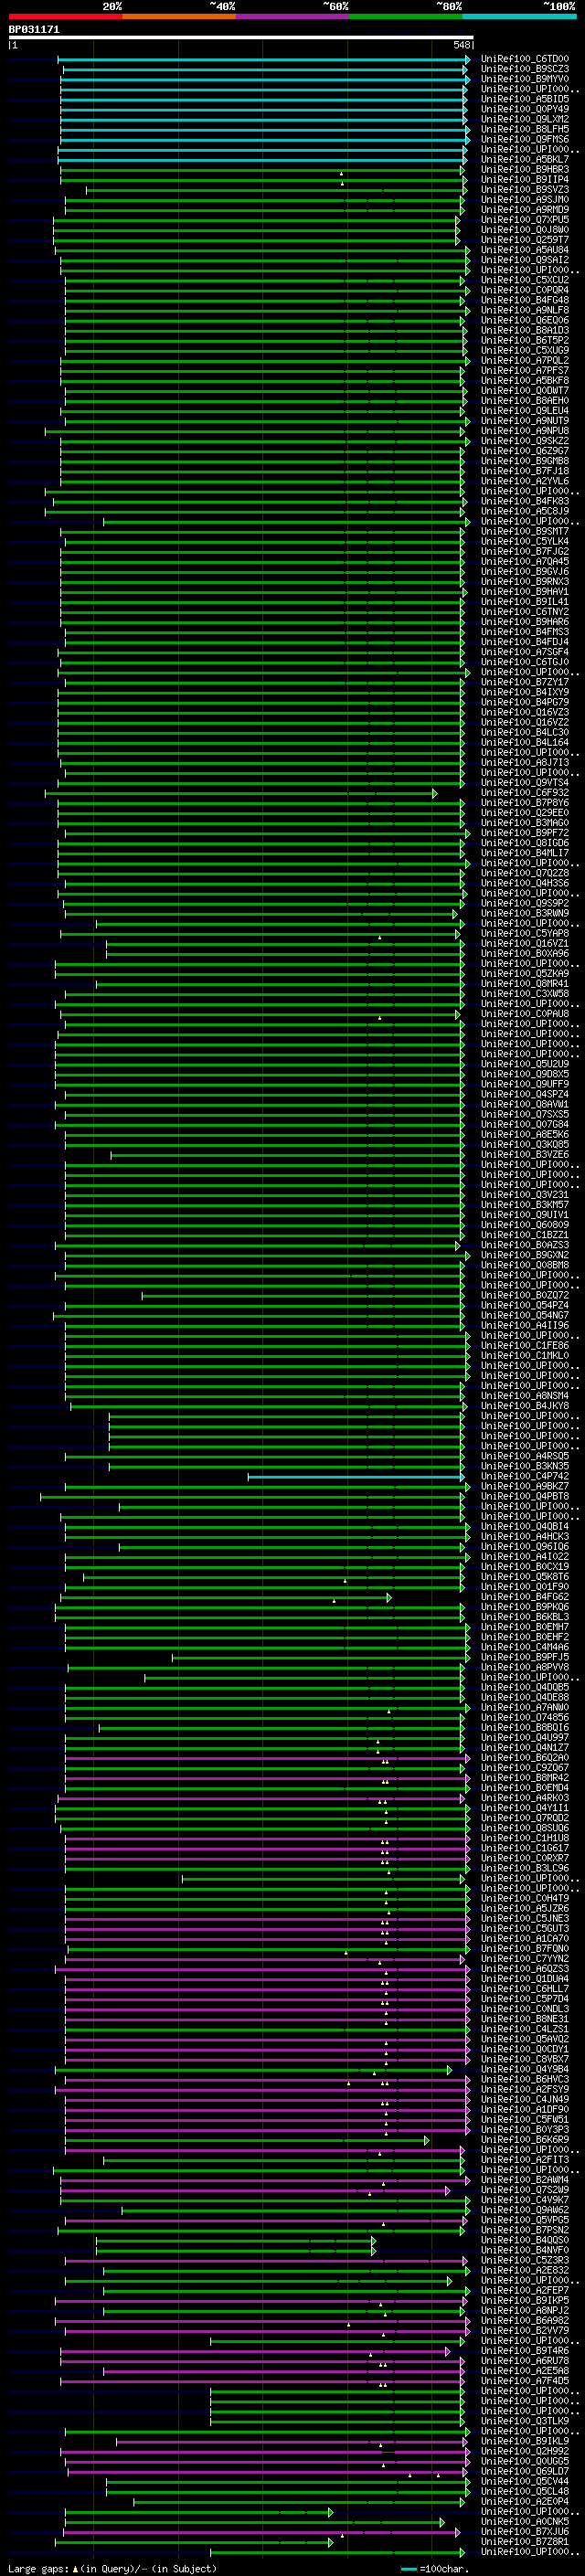Screen dimensions: 585x2576
Task: Select hit label UniRef100_A7ANW0
Action: [525, 1707]
